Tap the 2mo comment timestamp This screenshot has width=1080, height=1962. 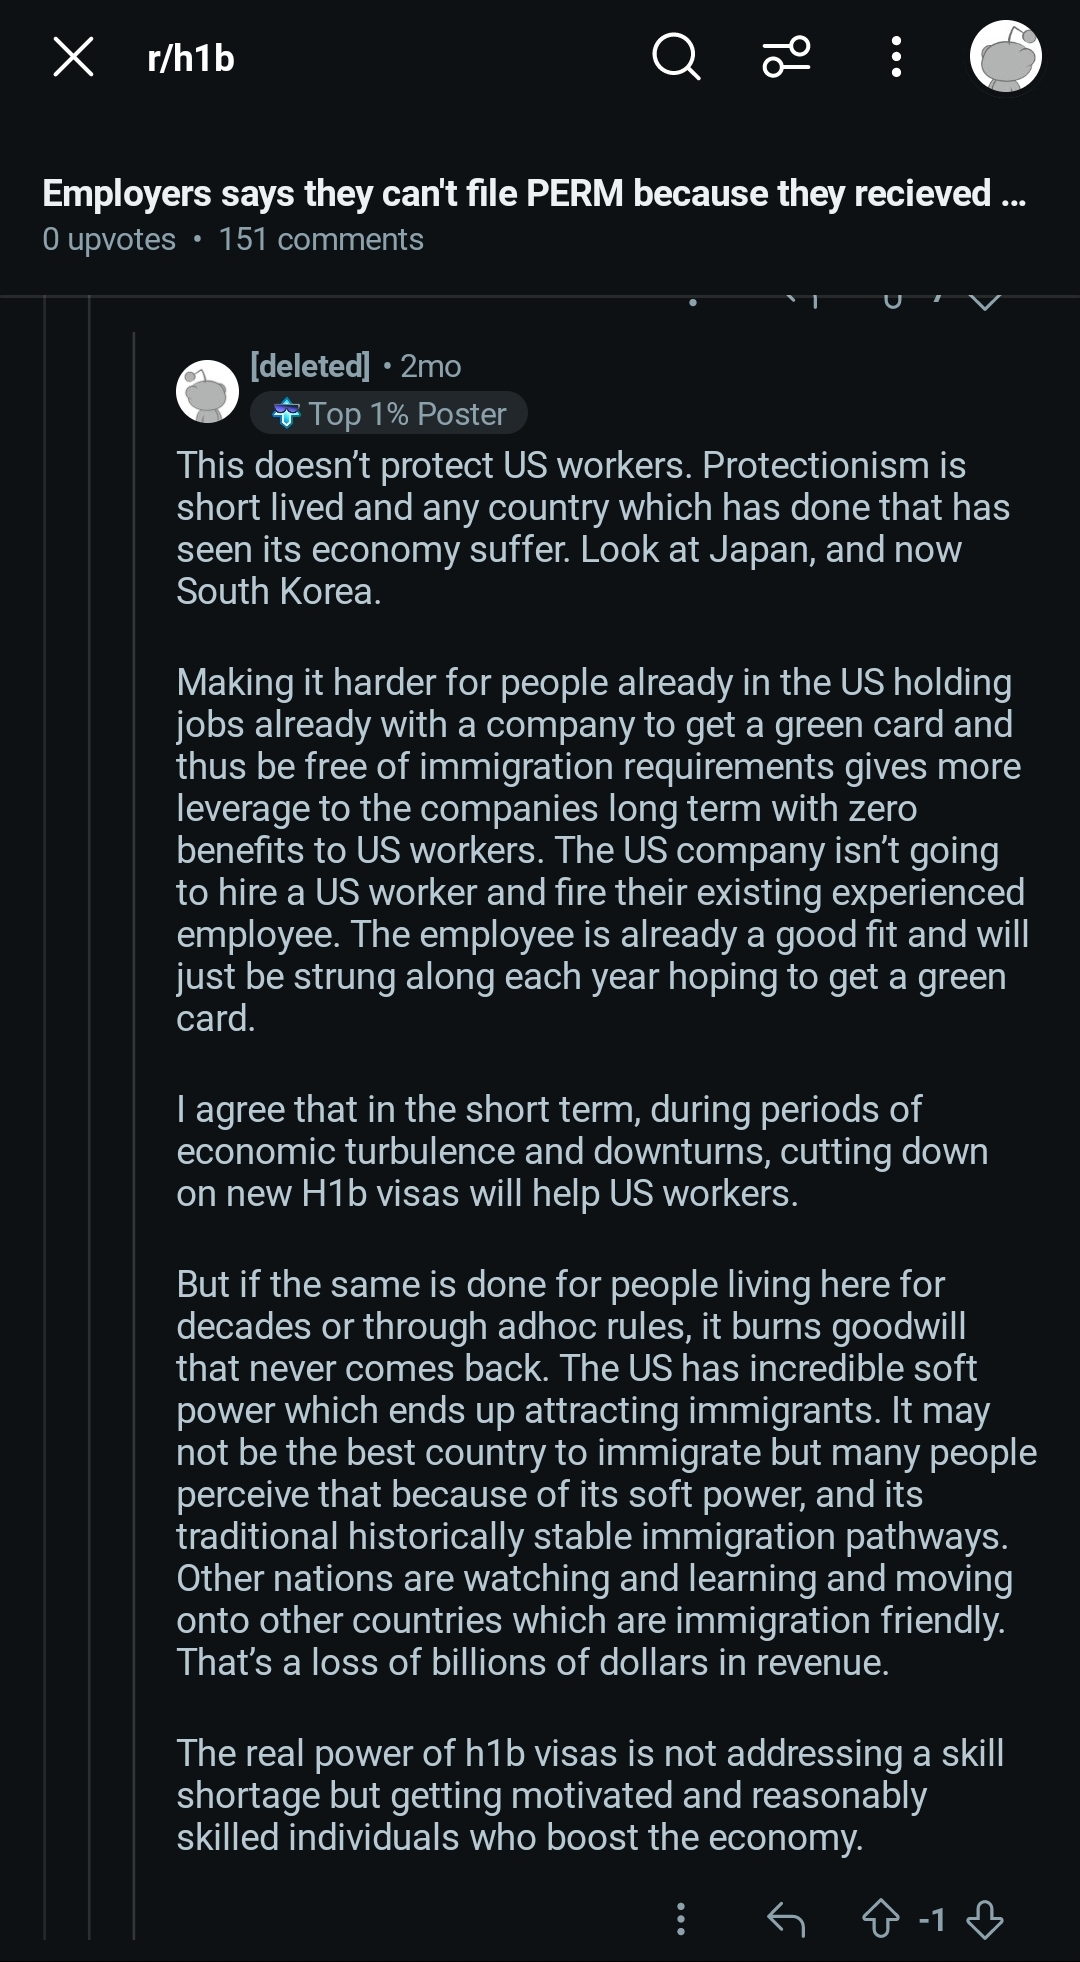(x=431, y=366)
